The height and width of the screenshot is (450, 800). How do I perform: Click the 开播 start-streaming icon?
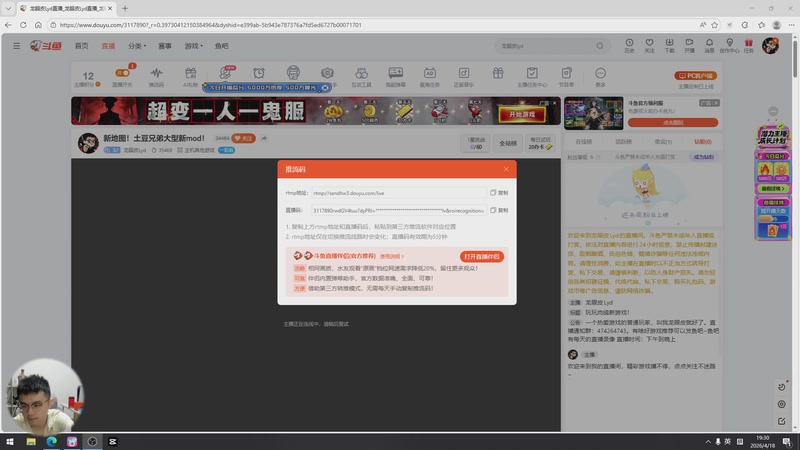coord(689,46)
